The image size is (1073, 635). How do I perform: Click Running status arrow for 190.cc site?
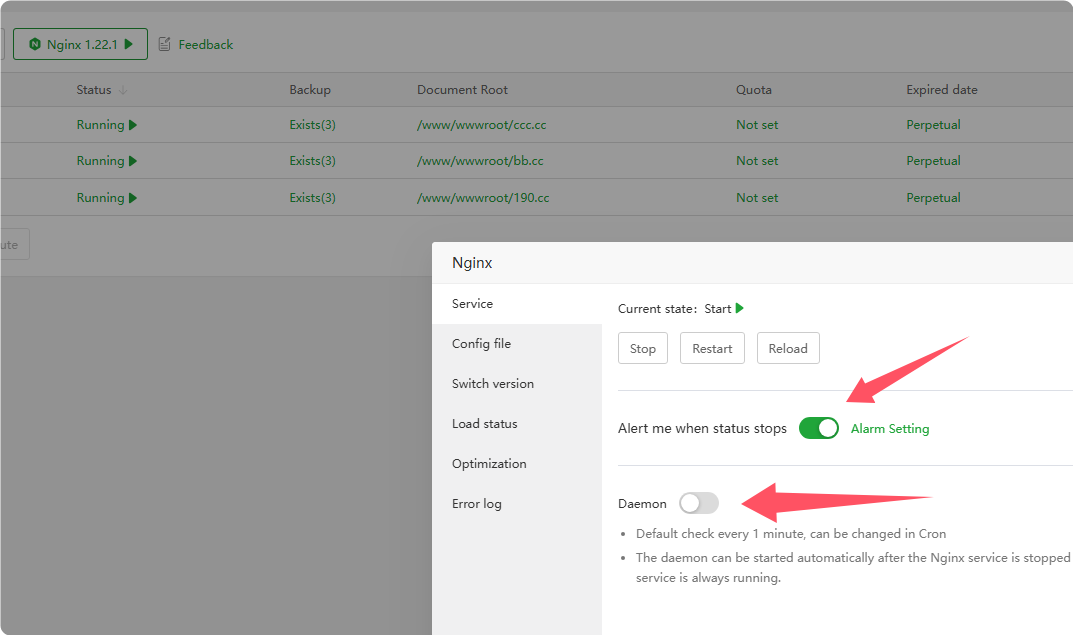[x=133, y=198]
